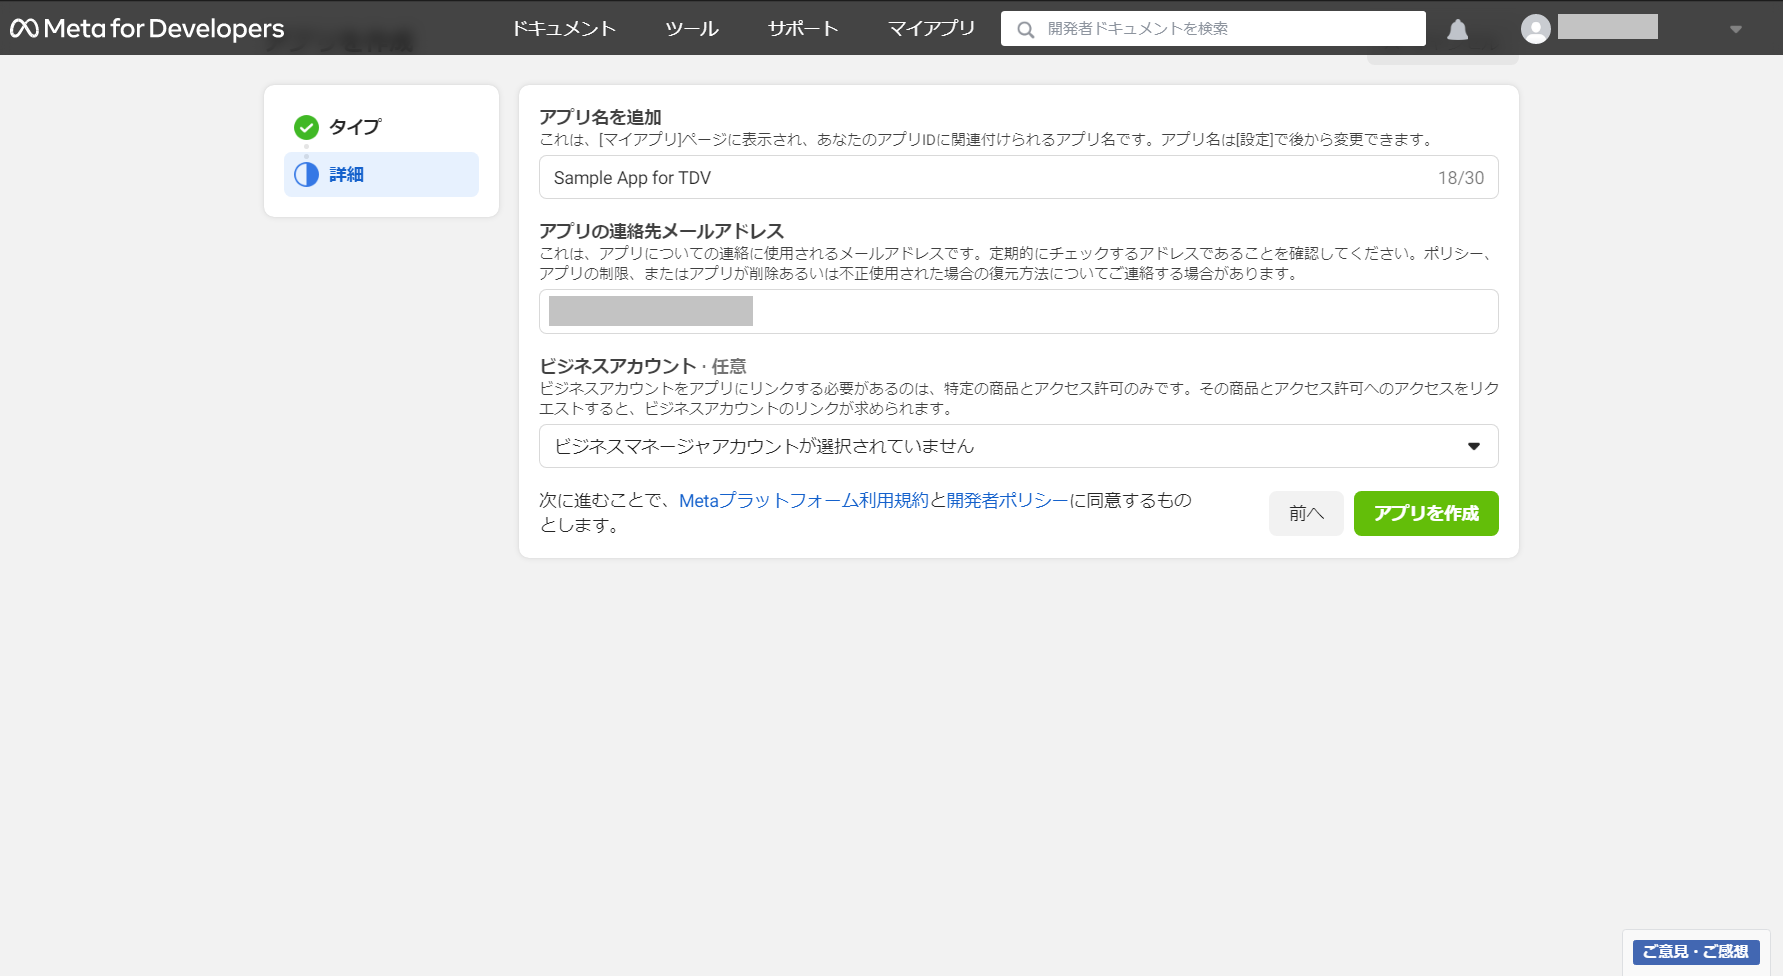Expand the account menu caret in header

tap(1736, 30)
